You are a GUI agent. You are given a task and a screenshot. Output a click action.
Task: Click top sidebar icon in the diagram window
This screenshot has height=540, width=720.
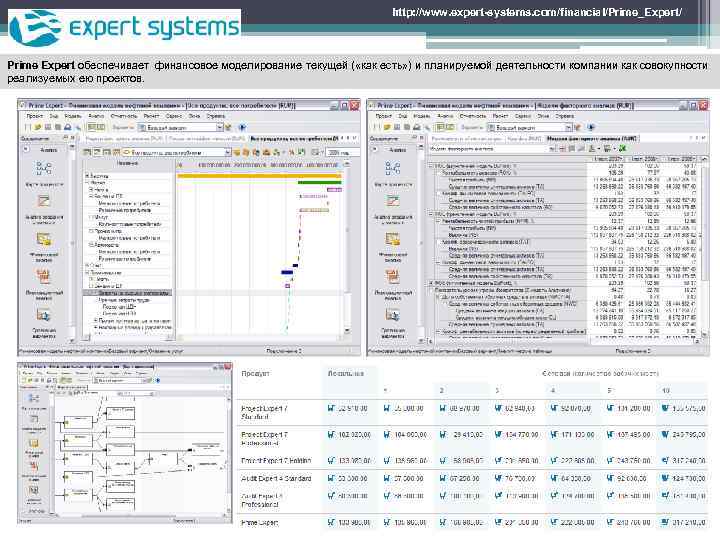34,399
